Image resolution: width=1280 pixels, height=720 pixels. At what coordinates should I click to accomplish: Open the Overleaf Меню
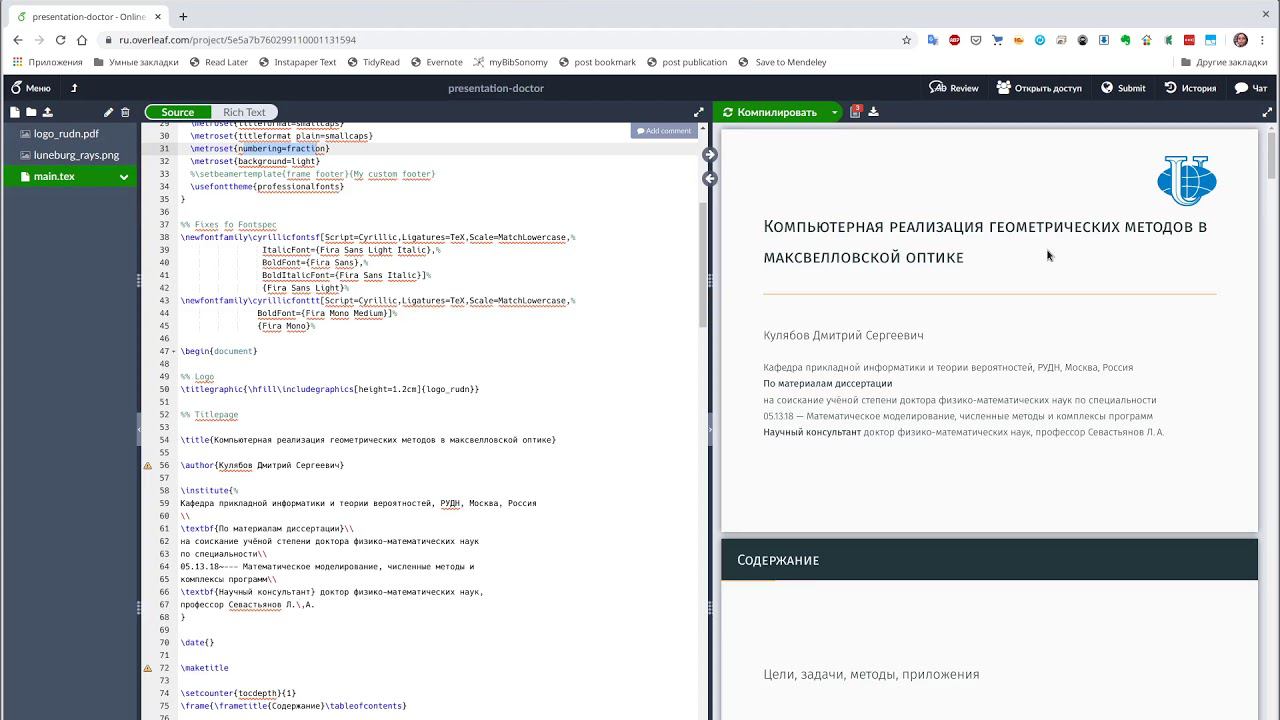click(x=31, y=88)
